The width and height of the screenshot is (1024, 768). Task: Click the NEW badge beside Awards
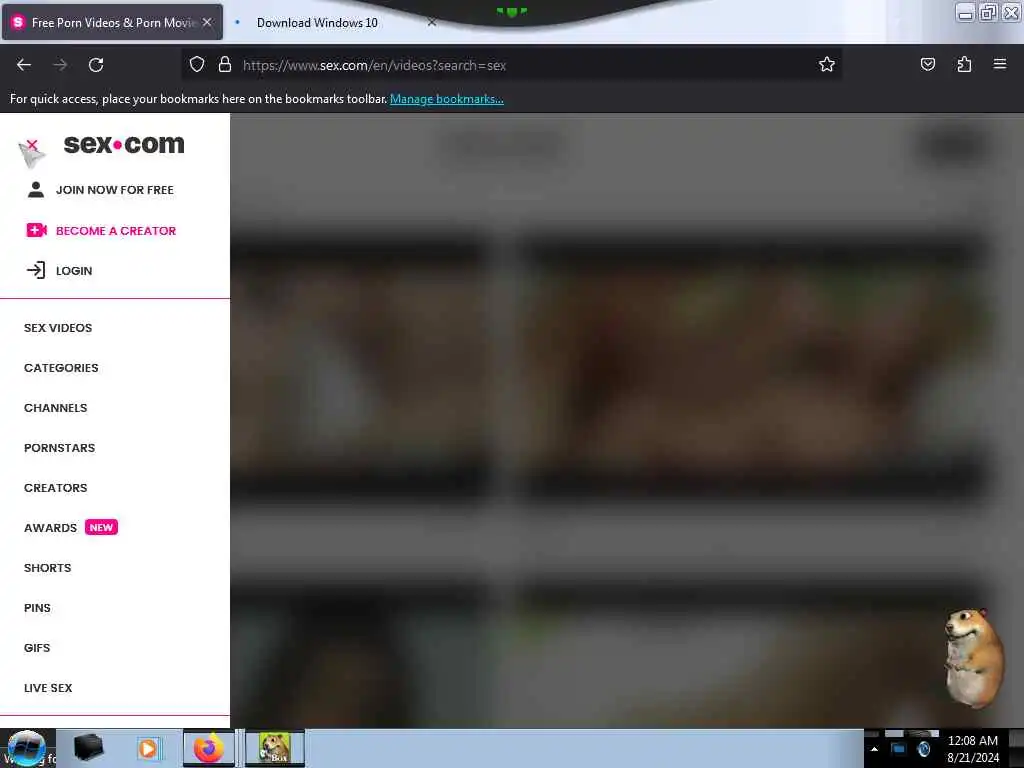pyautogui.click(x=101, y=527)
